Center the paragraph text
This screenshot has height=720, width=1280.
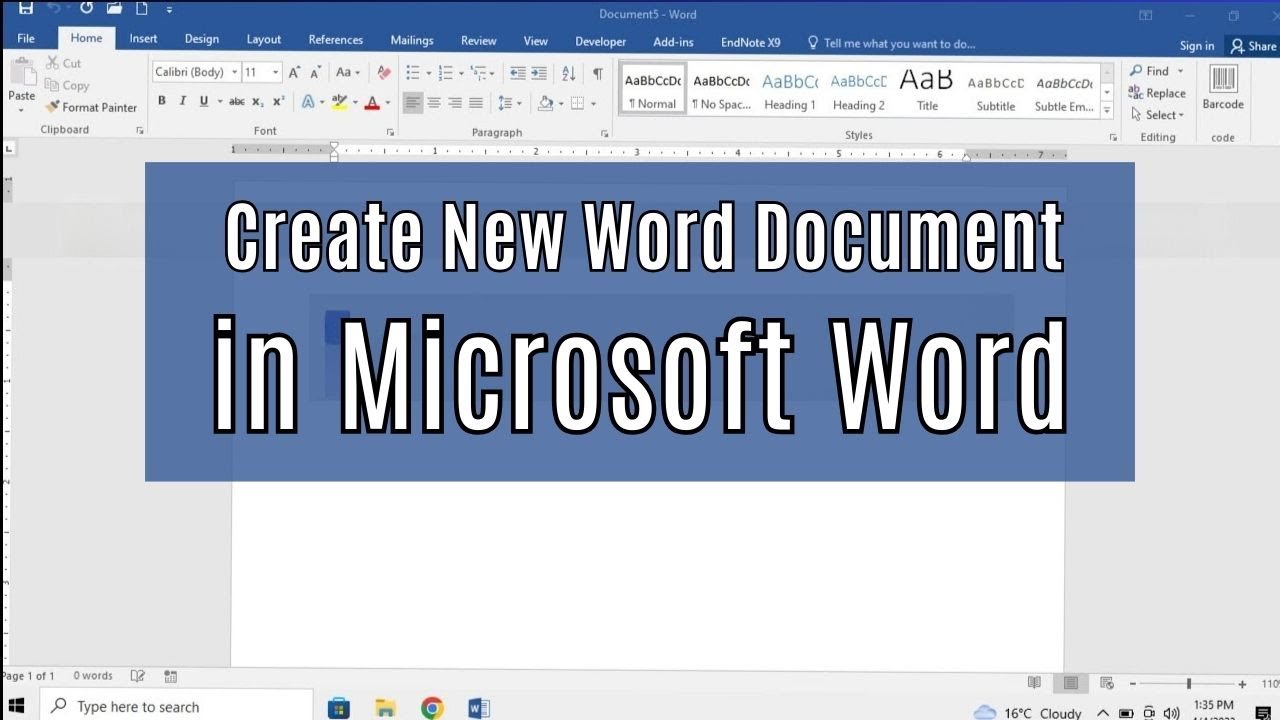434,102
